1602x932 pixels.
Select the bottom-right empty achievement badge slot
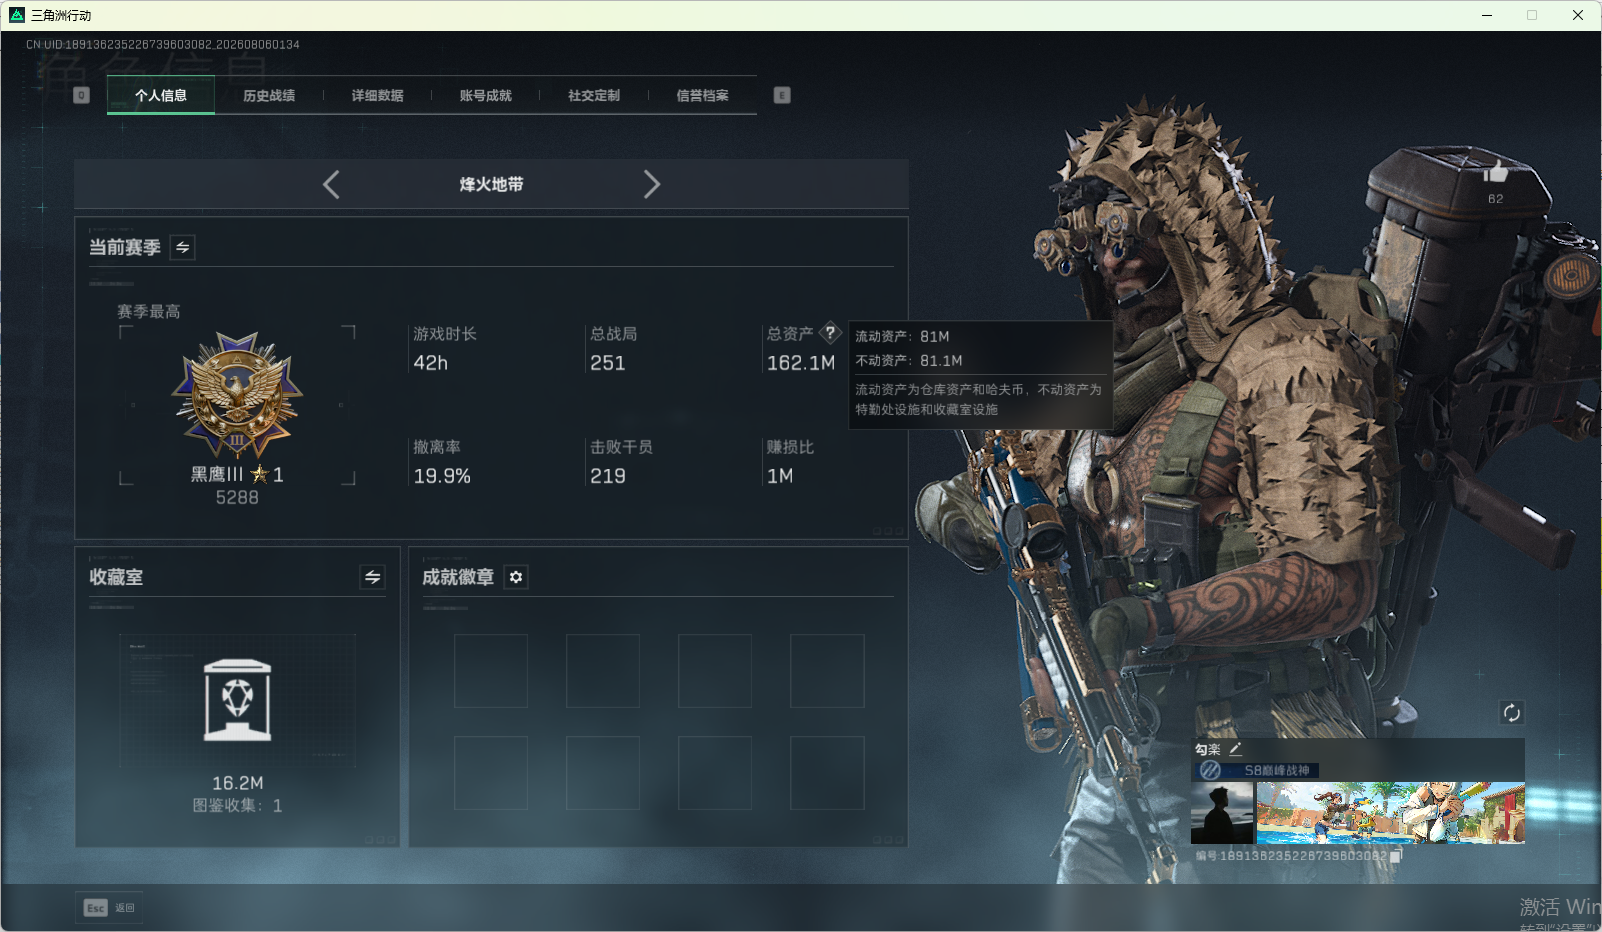[x=827, y=773]
